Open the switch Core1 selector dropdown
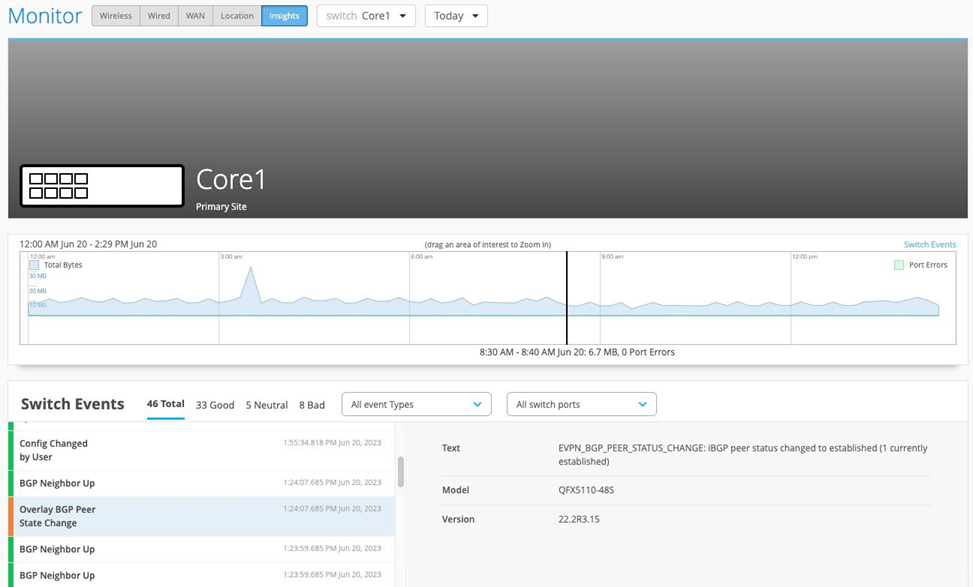The width and height of the screenshot is (973, 587). [x=366, y=16]
